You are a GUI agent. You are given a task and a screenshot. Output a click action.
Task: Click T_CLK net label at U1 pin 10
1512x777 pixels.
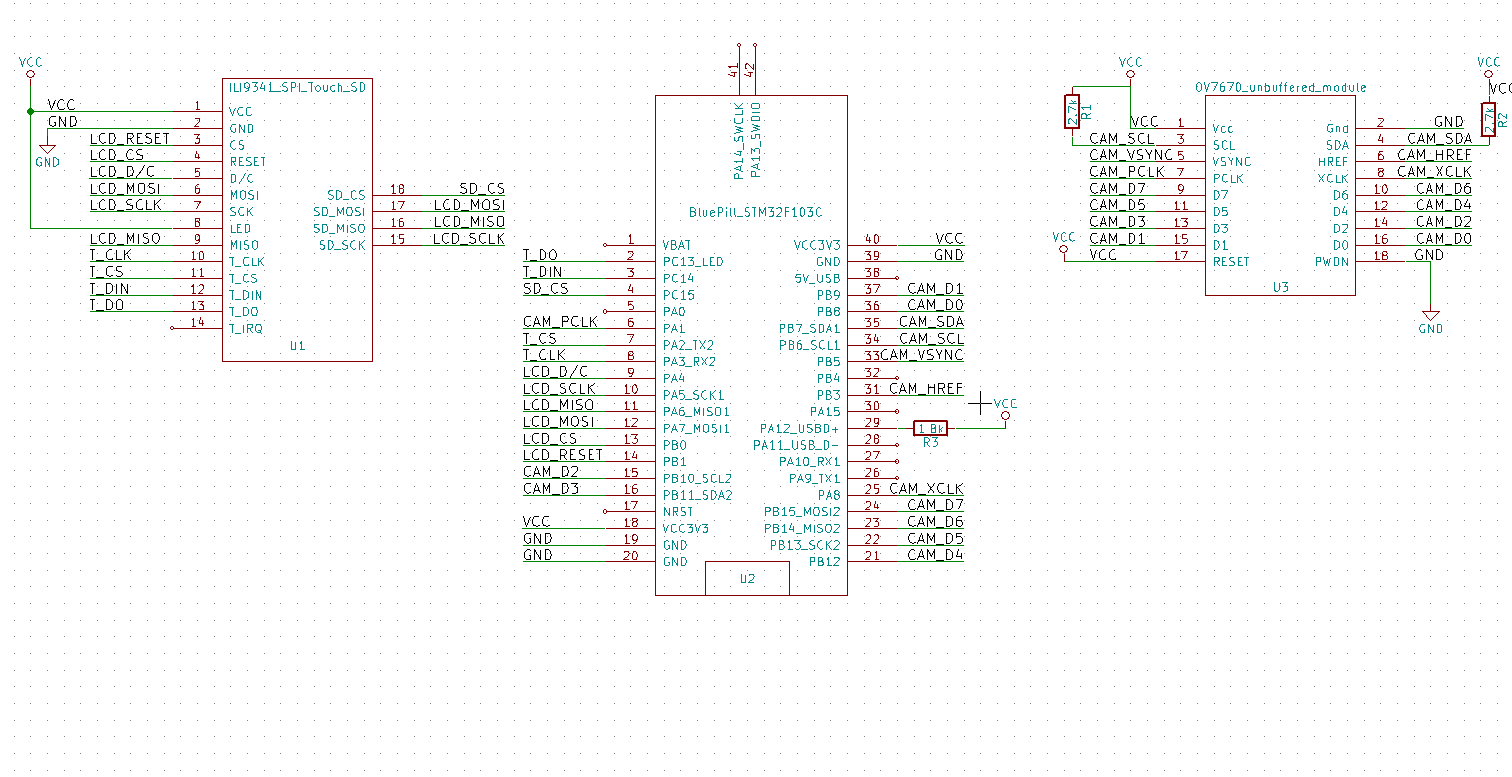point(111,255)
